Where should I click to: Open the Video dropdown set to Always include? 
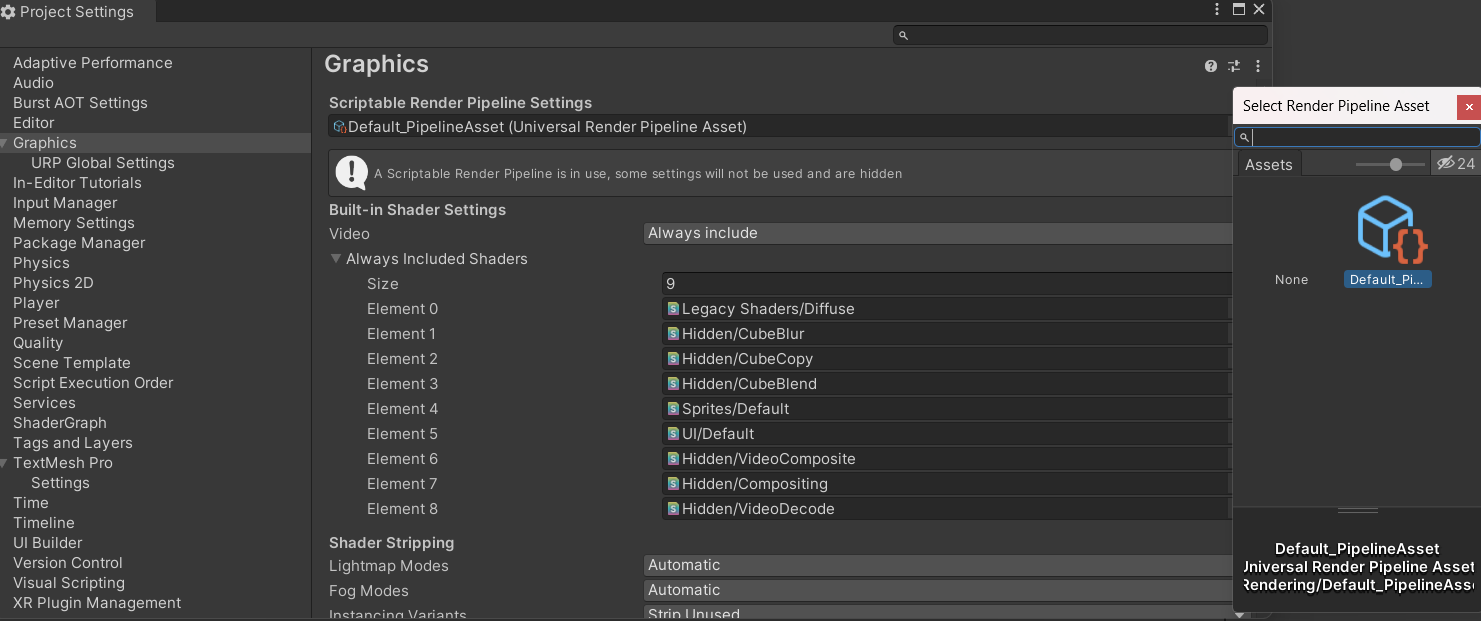click(x=938, y=233)
